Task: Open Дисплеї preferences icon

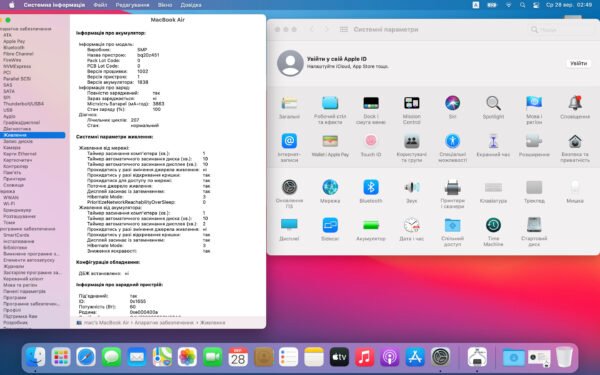Action: [289, 225]
